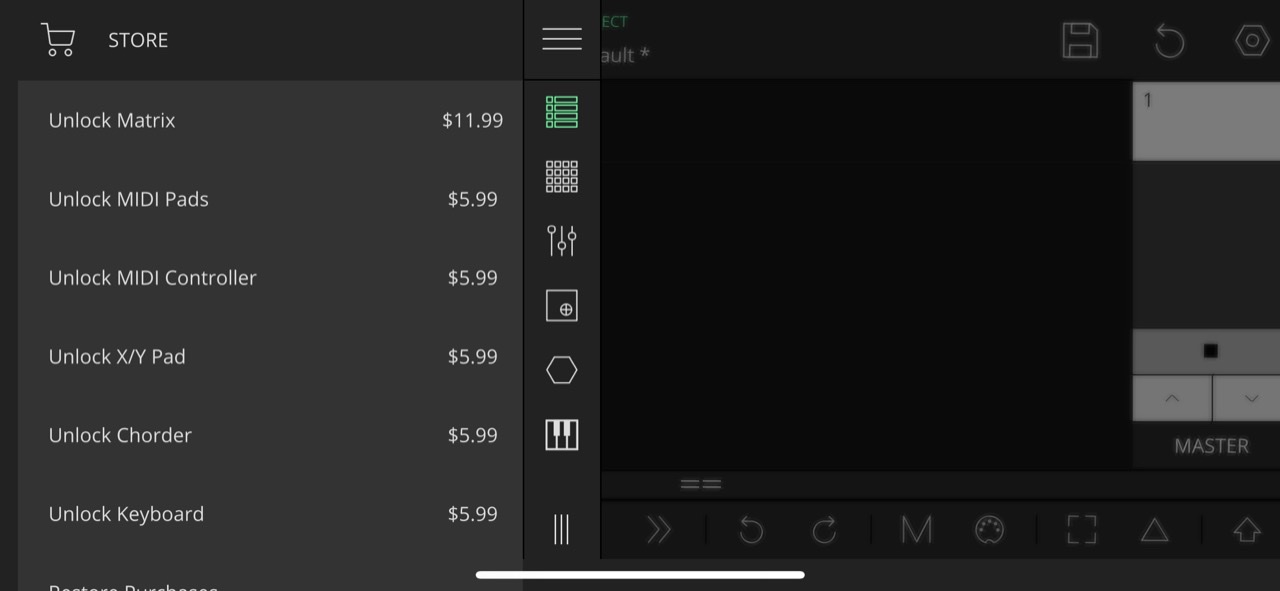Select scene cell number 1
Viewport: 1280px width, 591px height.
[1206, 120]
